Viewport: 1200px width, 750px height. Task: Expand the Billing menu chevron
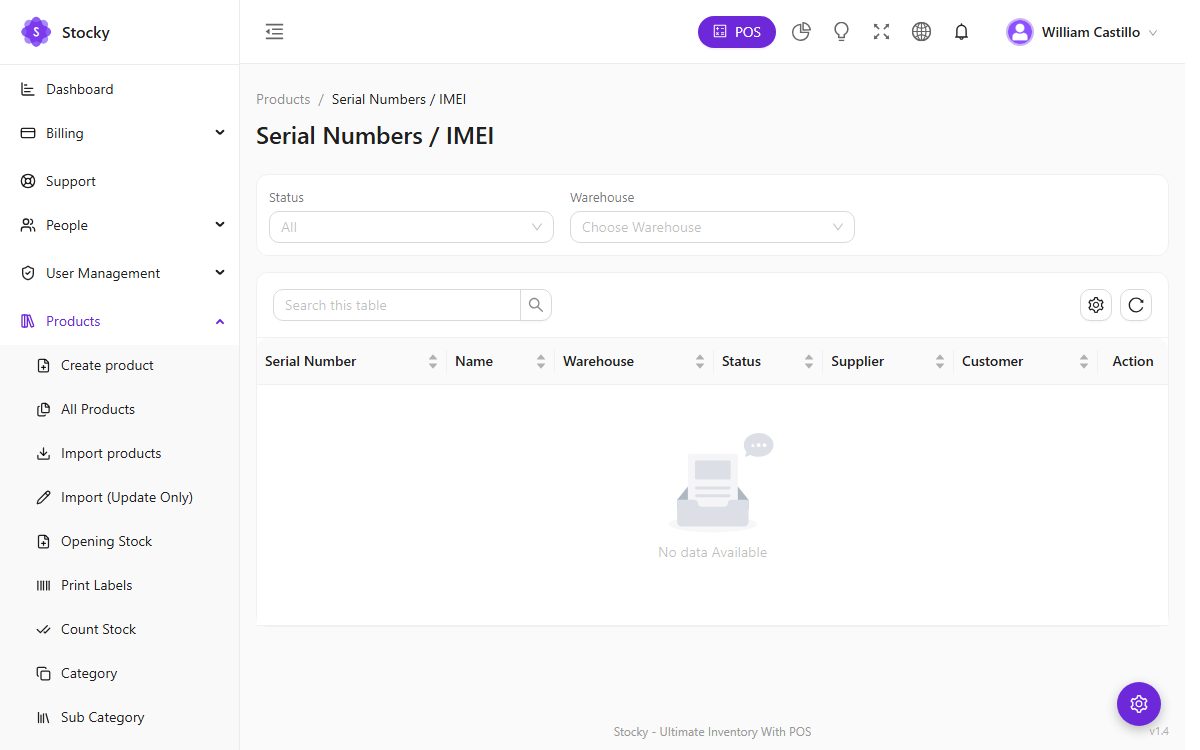[x=220, y=132]
